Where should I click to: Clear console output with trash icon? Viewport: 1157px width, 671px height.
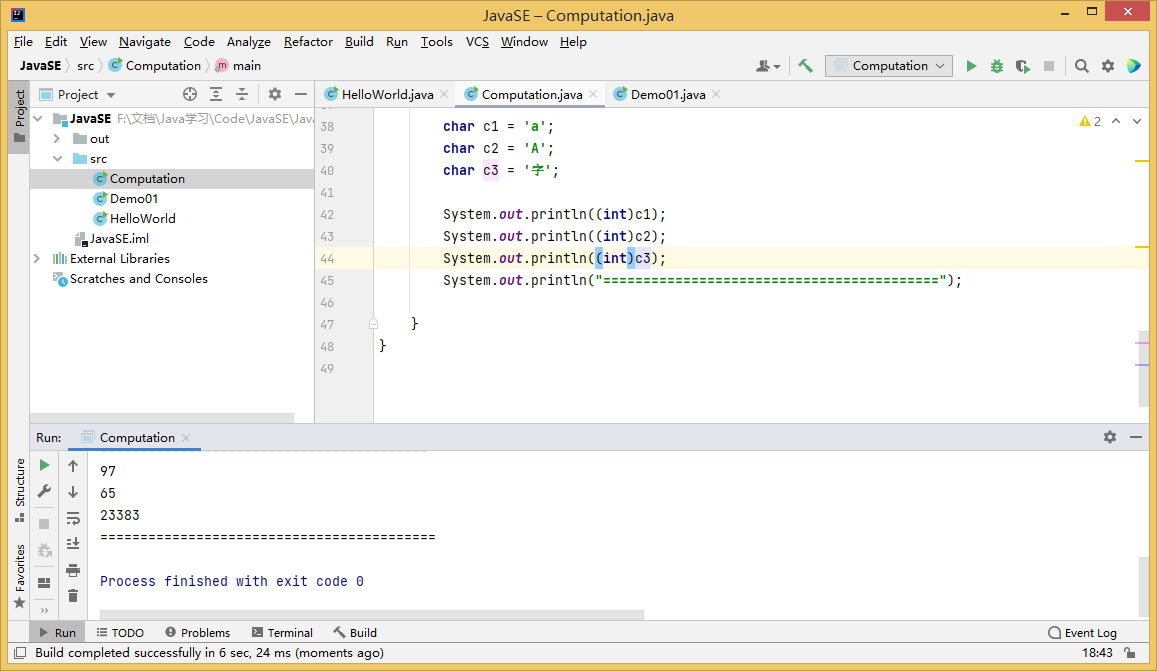pyautogui.click(x=73, y=596)
